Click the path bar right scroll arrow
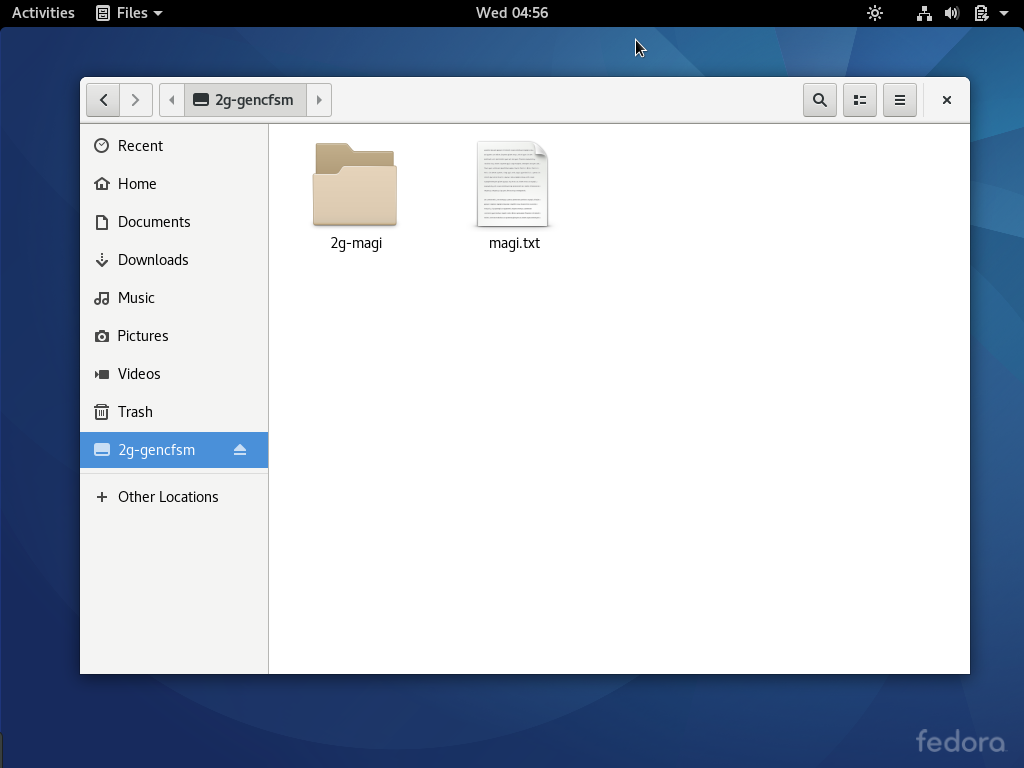1024x768 pixels. click(319, 100)
